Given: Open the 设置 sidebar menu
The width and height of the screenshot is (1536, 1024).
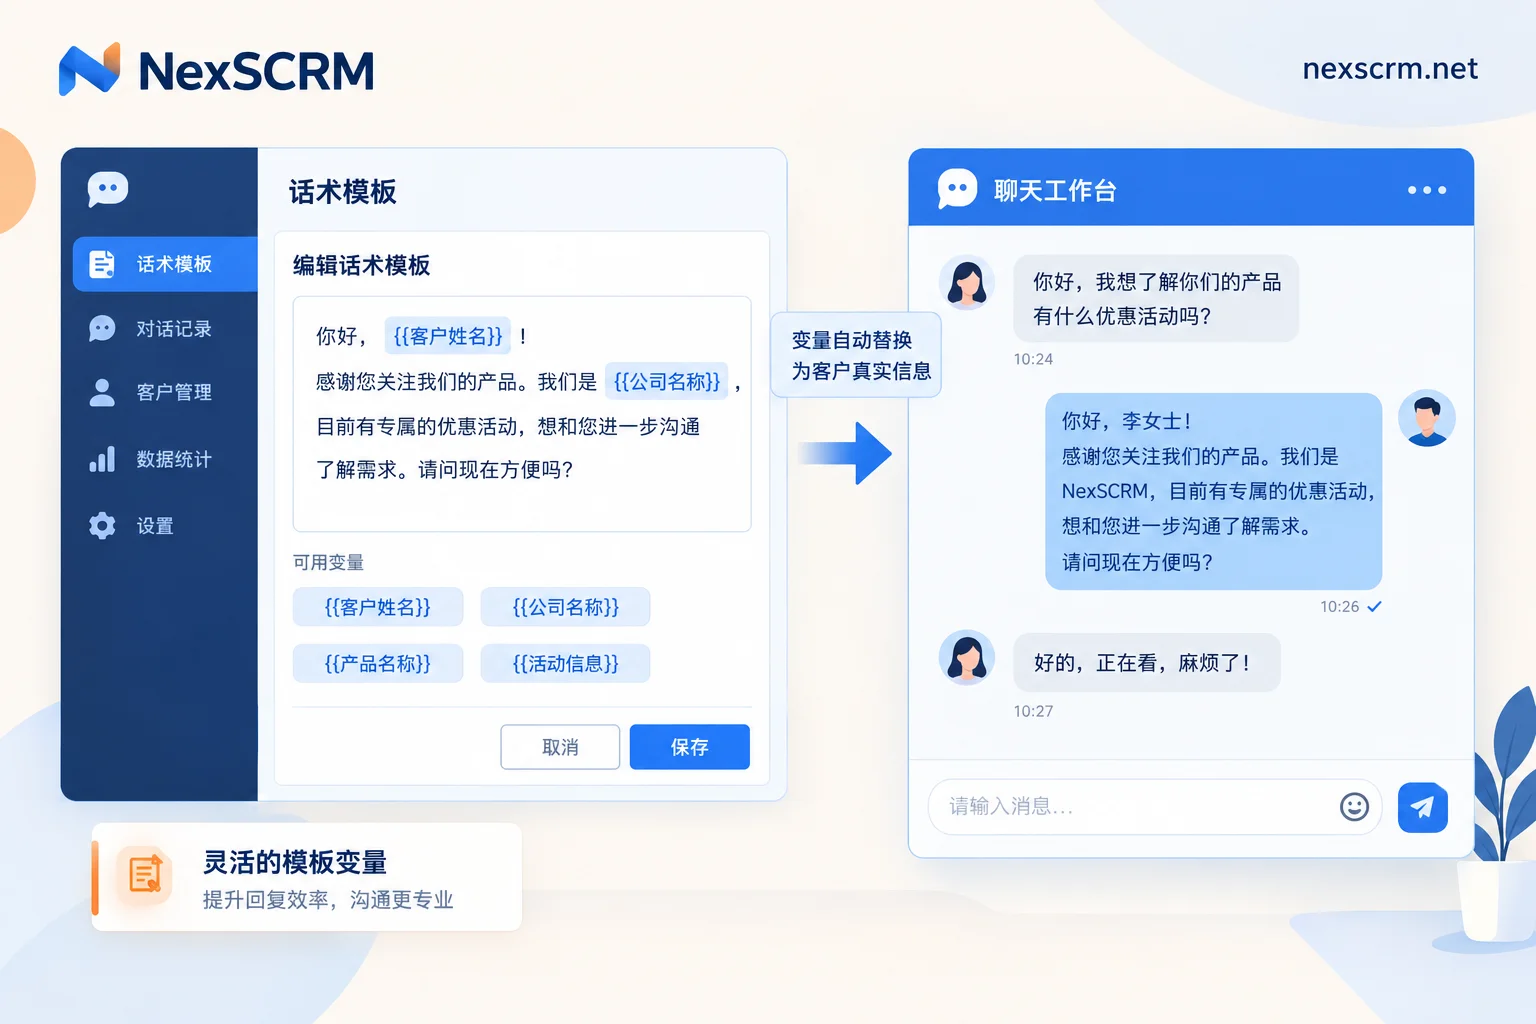Looking at the screenshot, I should (165, 525).
